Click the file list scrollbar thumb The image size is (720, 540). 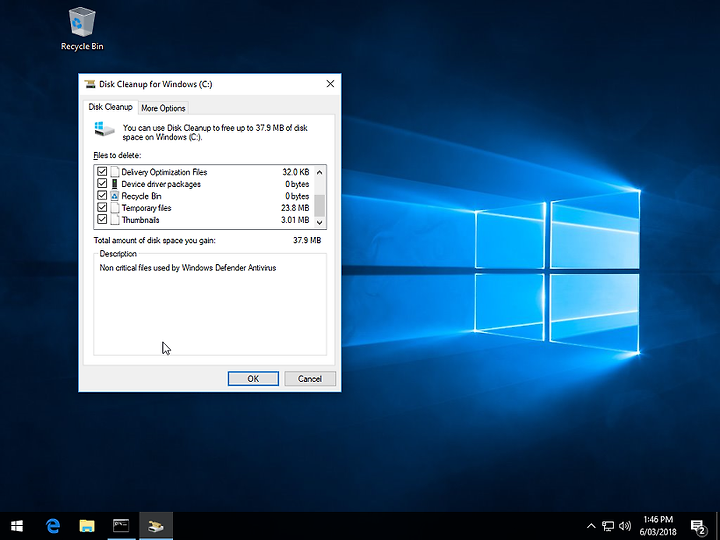point(320,205)
